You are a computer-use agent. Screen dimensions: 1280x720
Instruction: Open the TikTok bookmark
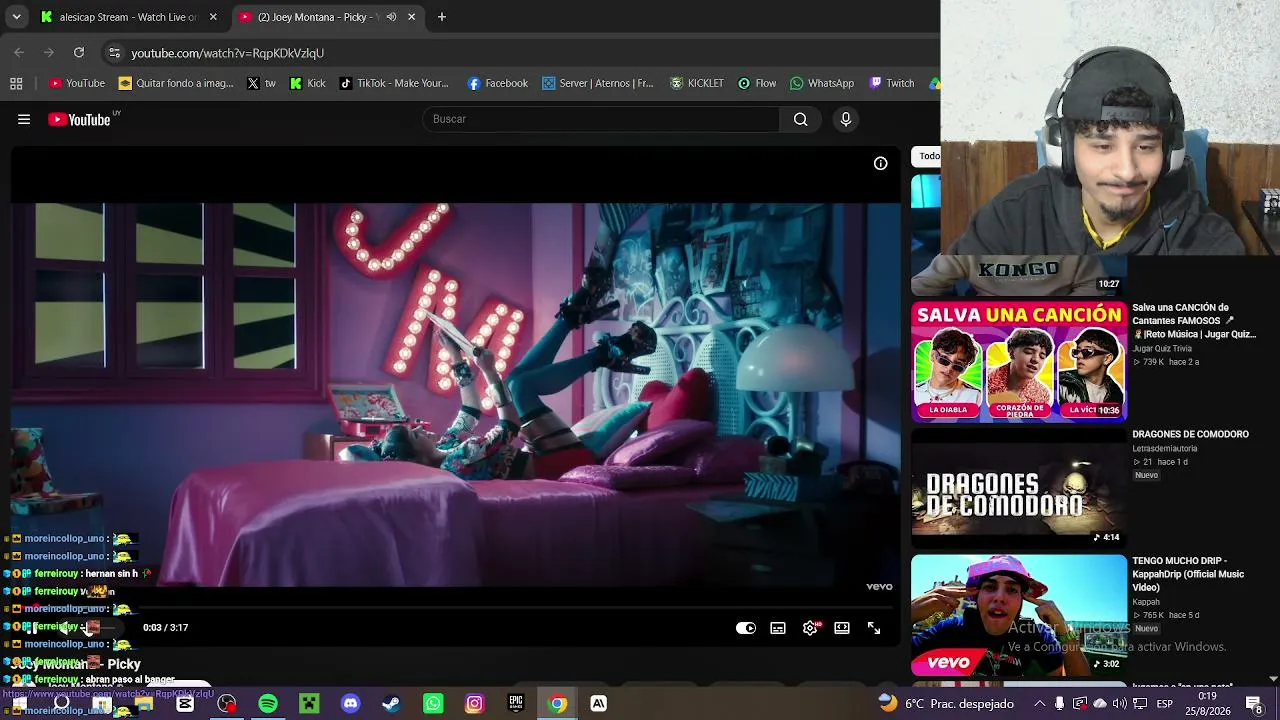click(x=394, y=84)
